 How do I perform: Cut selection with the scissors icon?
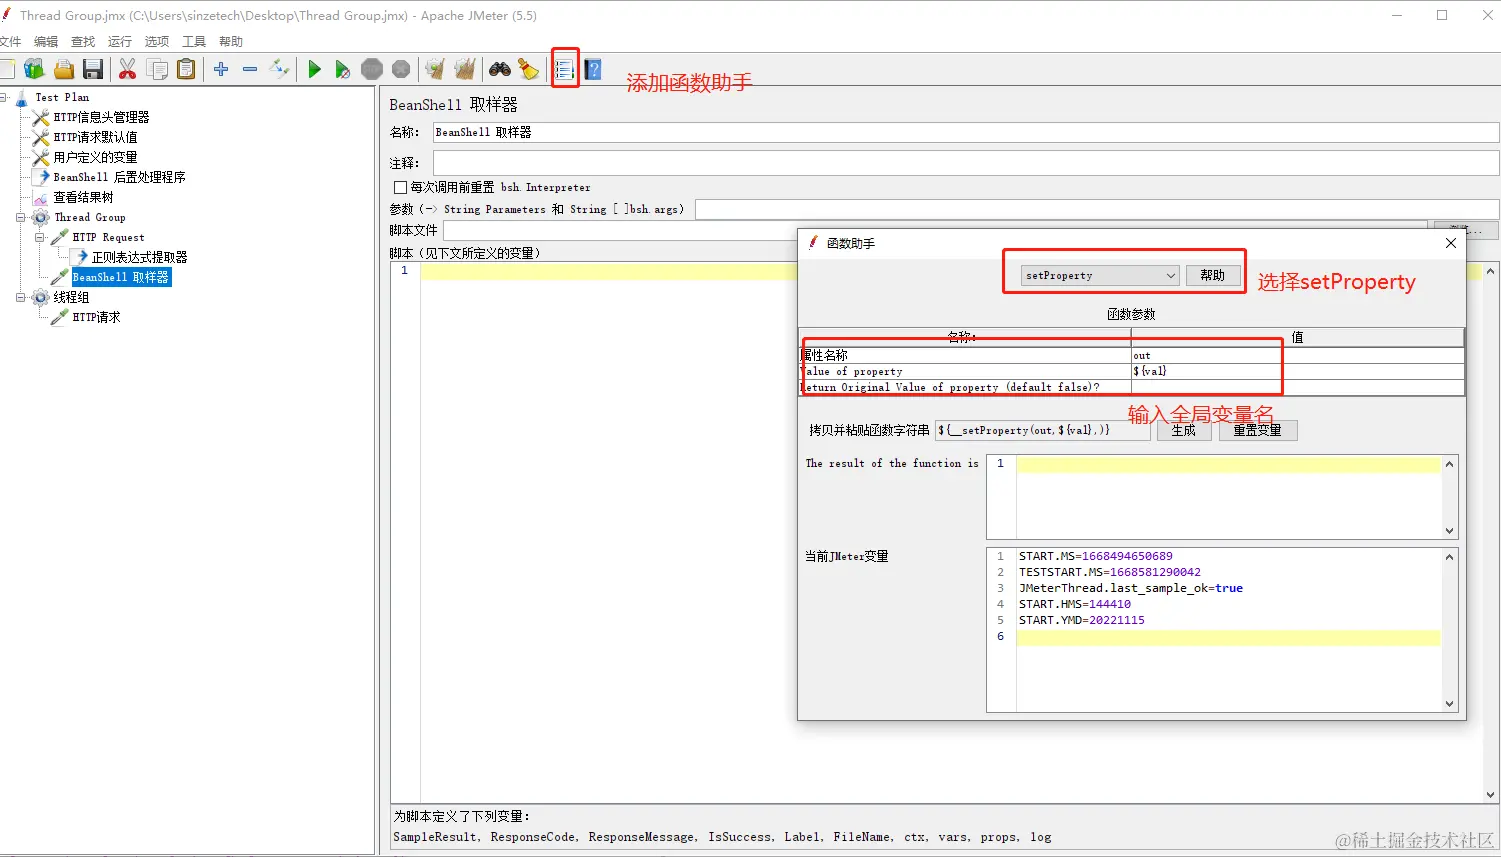click(x=127, y=69)
